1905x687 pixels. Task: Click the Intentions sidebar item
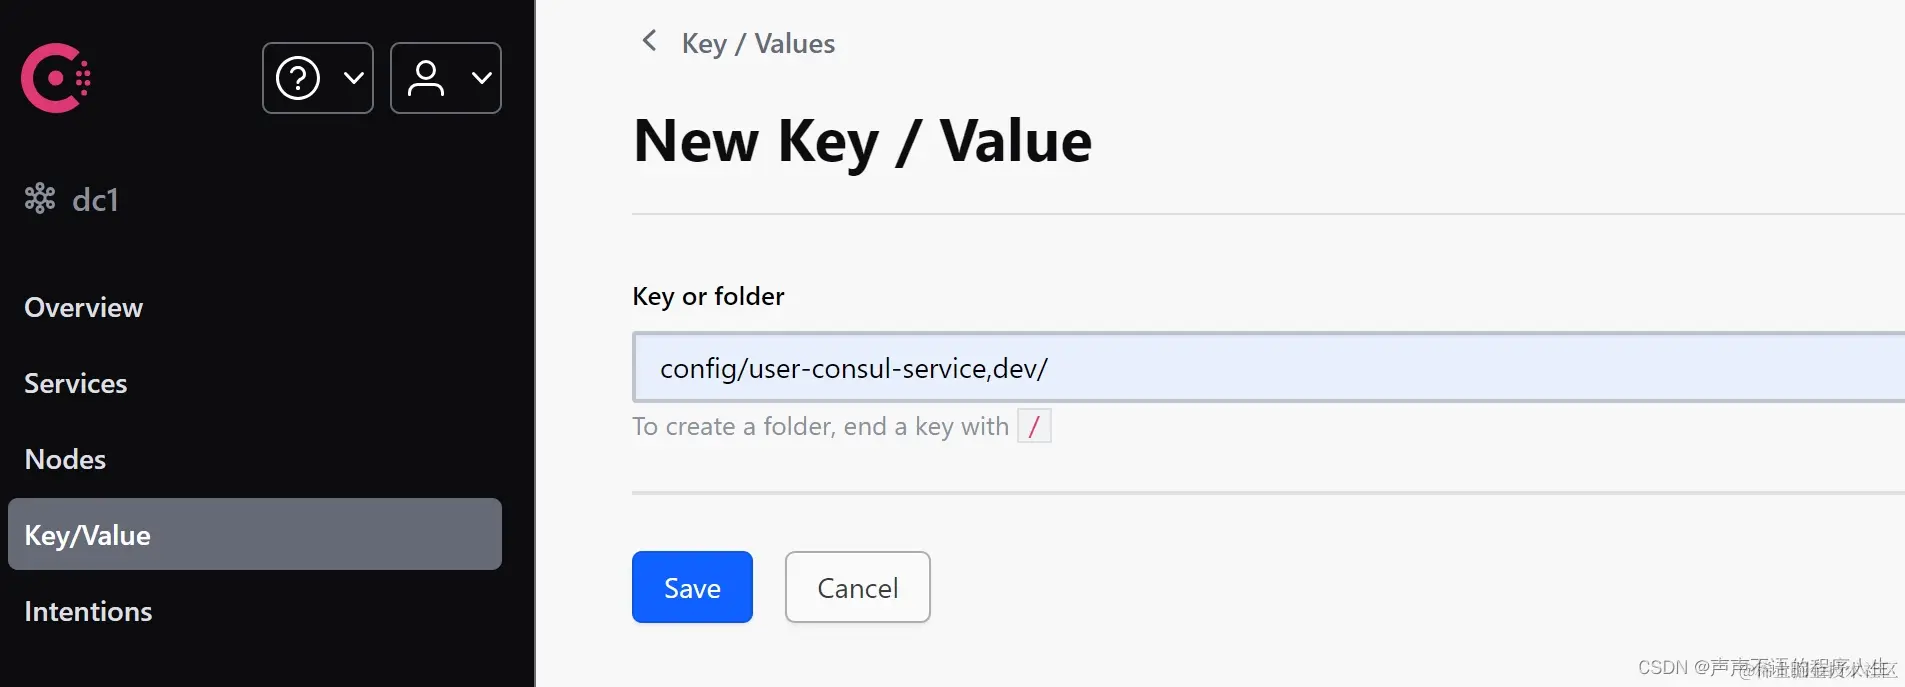point(88,610)
